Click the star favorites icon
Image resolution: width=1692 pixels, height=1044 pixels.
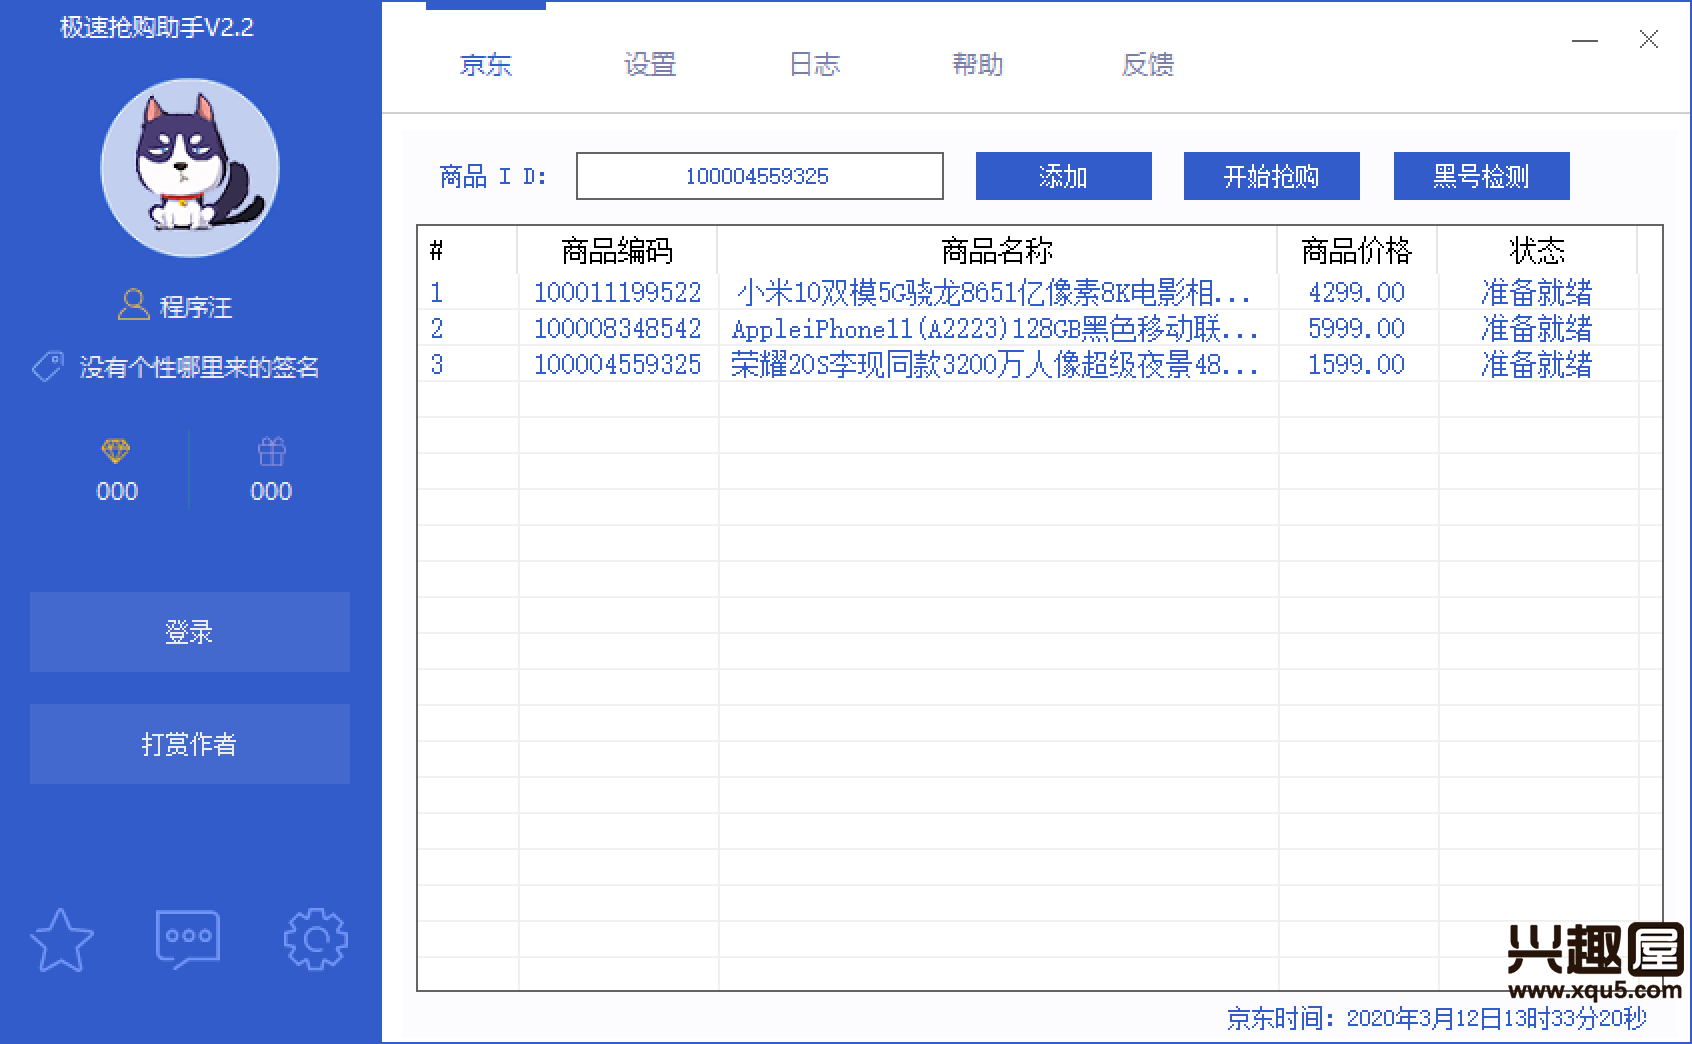tap(62, 939)
